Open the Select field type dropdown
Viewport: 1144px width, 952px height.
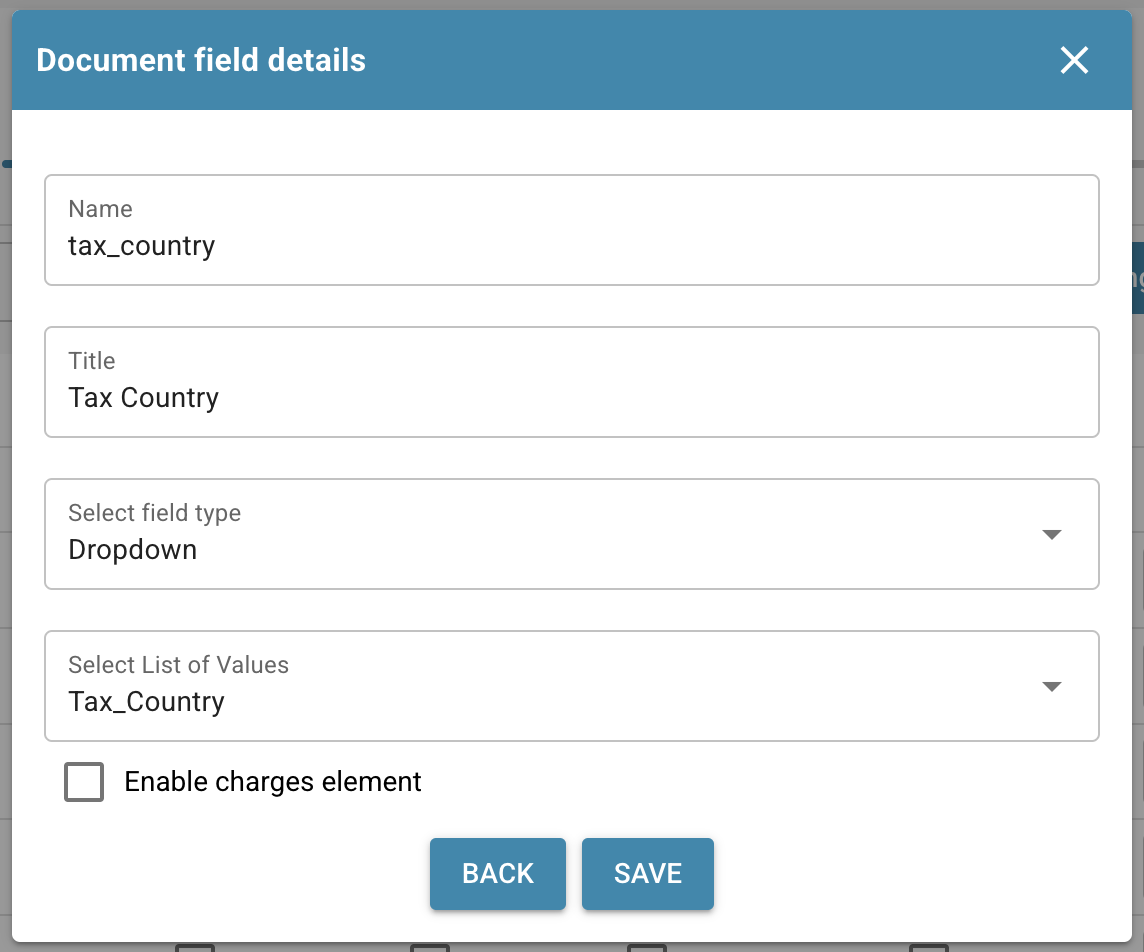tap(570, 534)
